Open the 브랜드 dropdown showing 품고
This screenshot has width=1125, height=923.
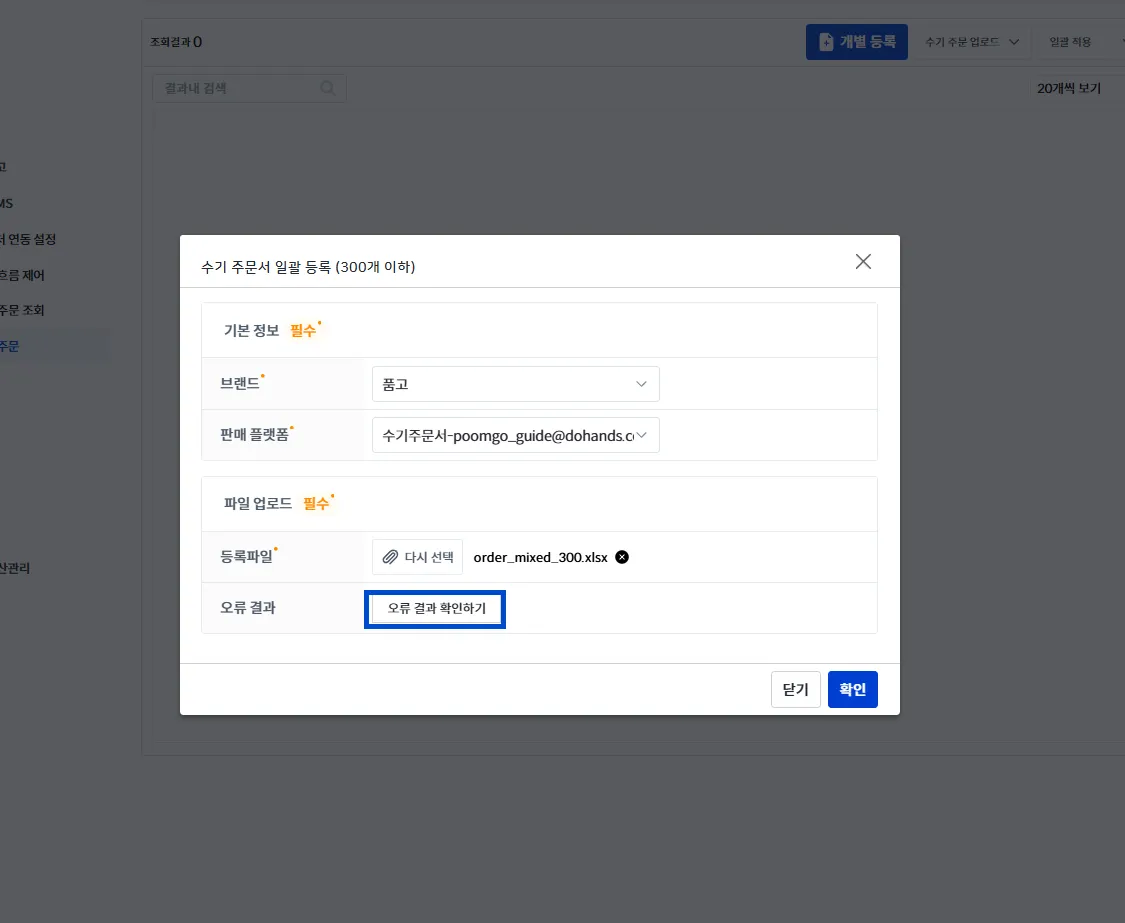(515, 384)
